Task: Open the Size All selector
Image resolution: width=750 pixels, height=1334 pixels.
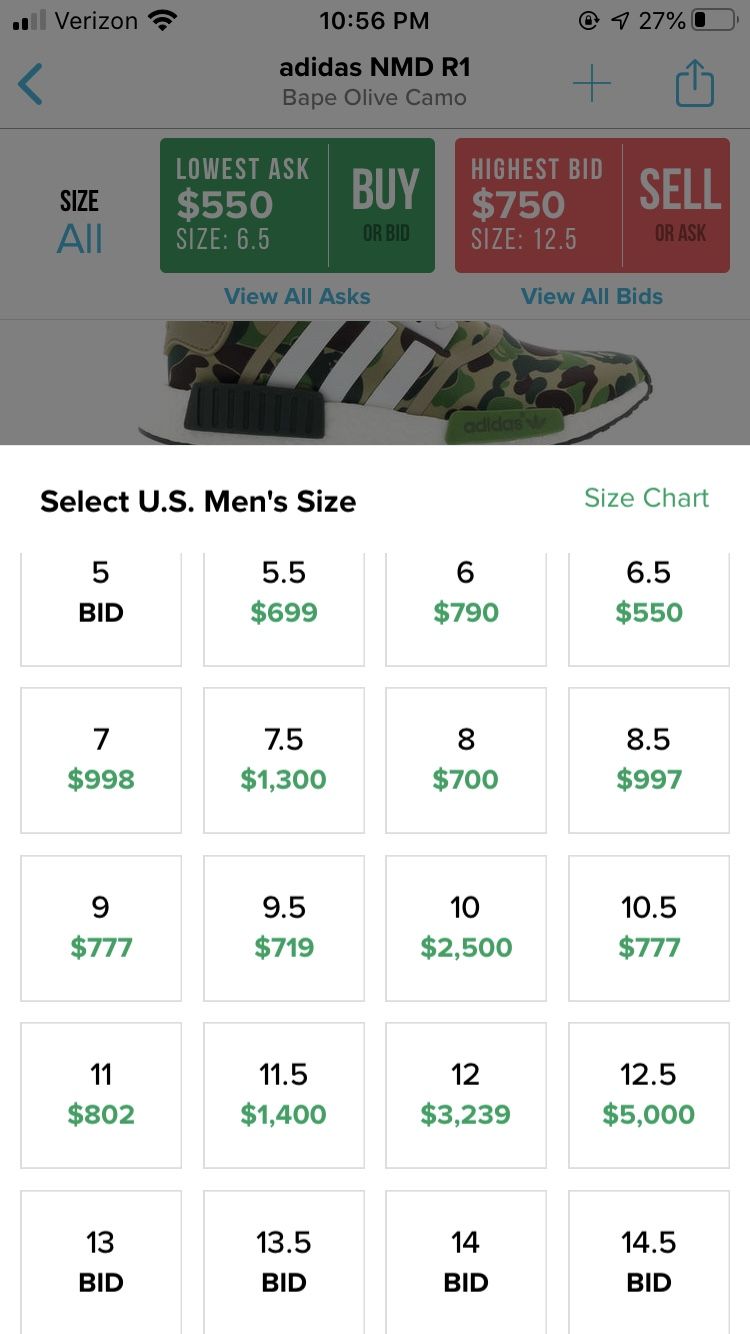Action: (79, 220)
